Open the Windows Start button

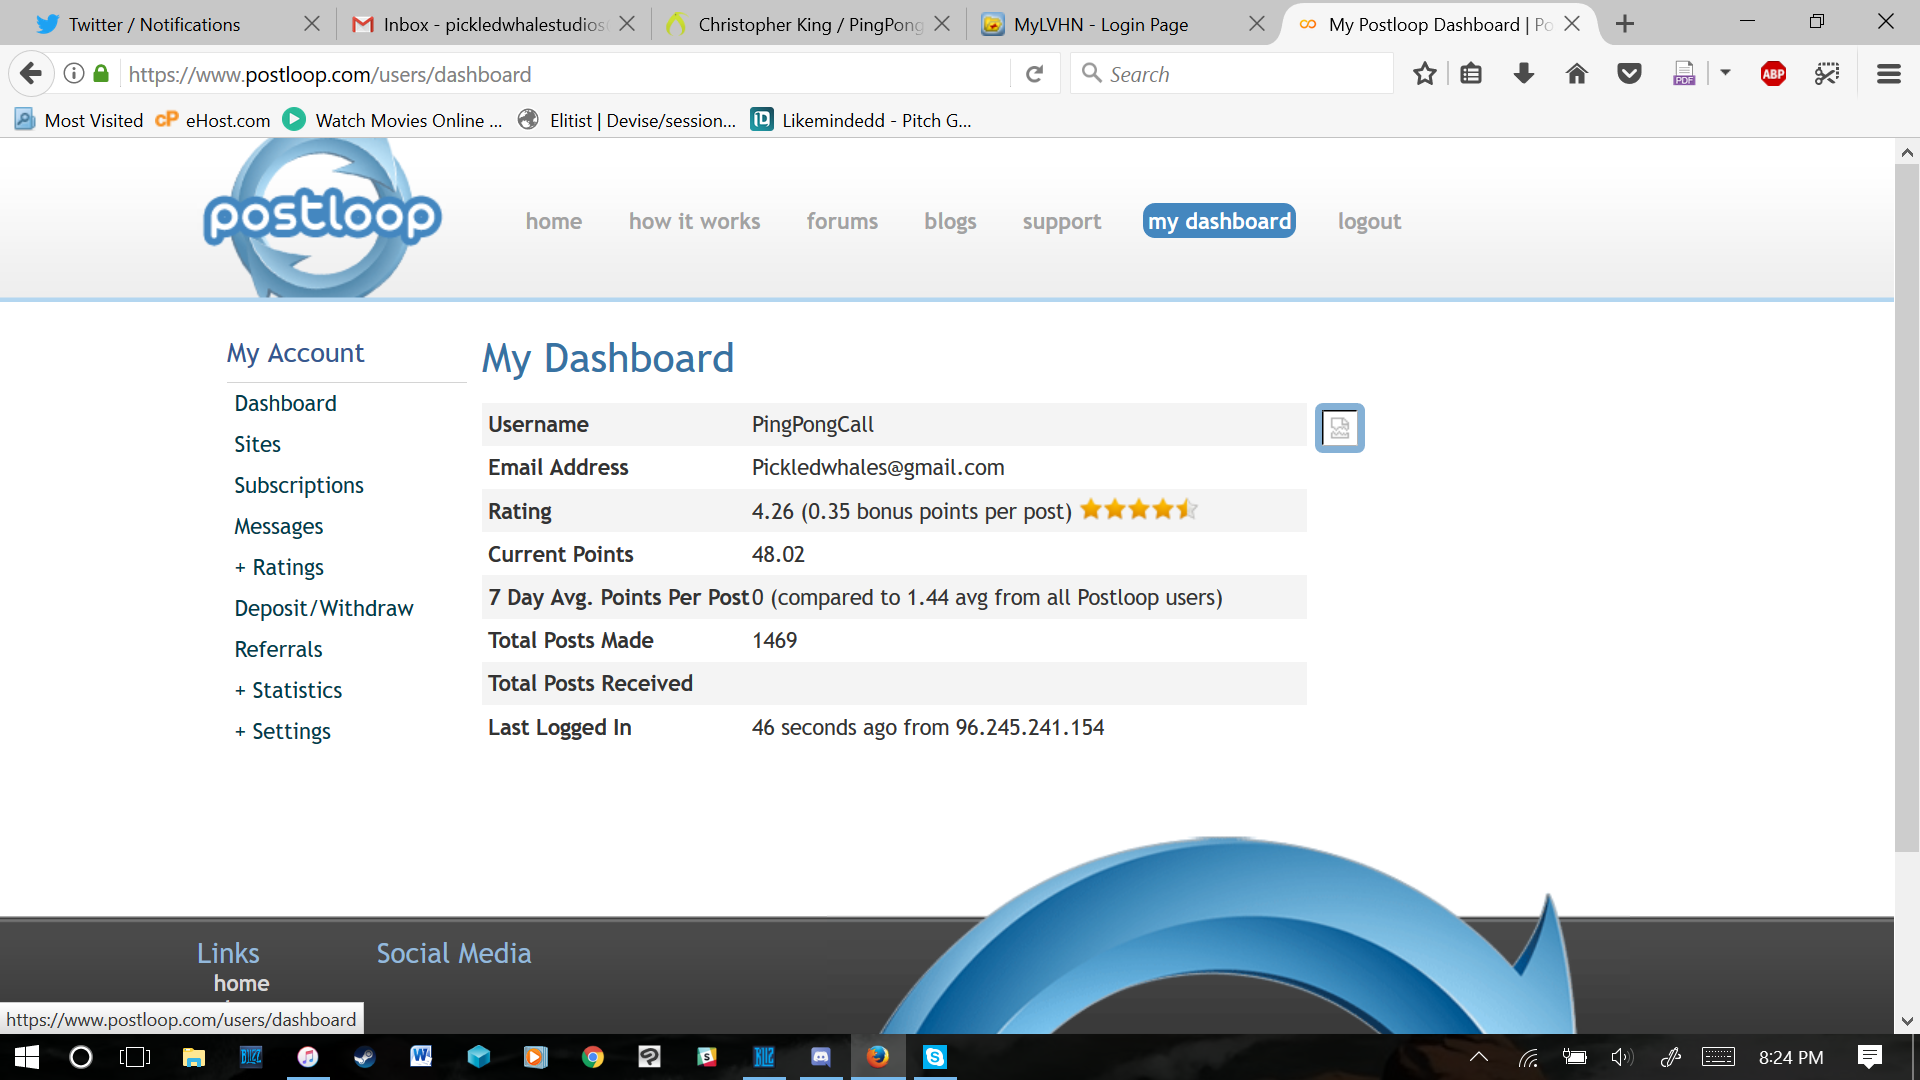(x=27, y=1057)
